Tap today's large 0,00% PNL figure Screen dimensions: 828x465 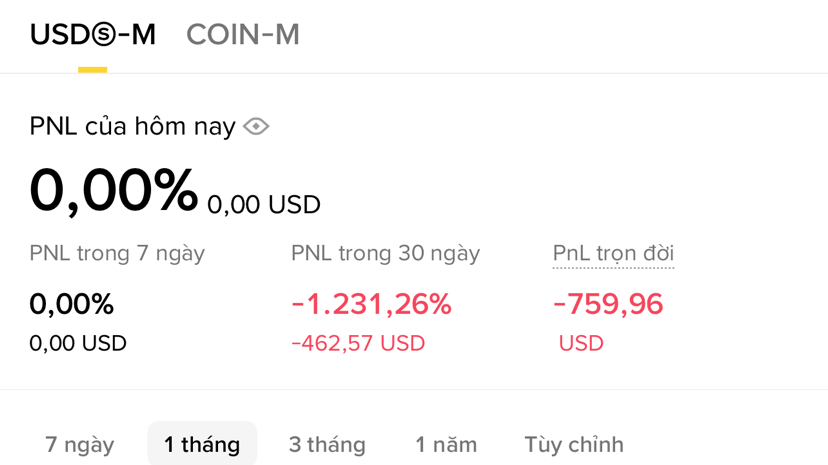coord(114,190)
